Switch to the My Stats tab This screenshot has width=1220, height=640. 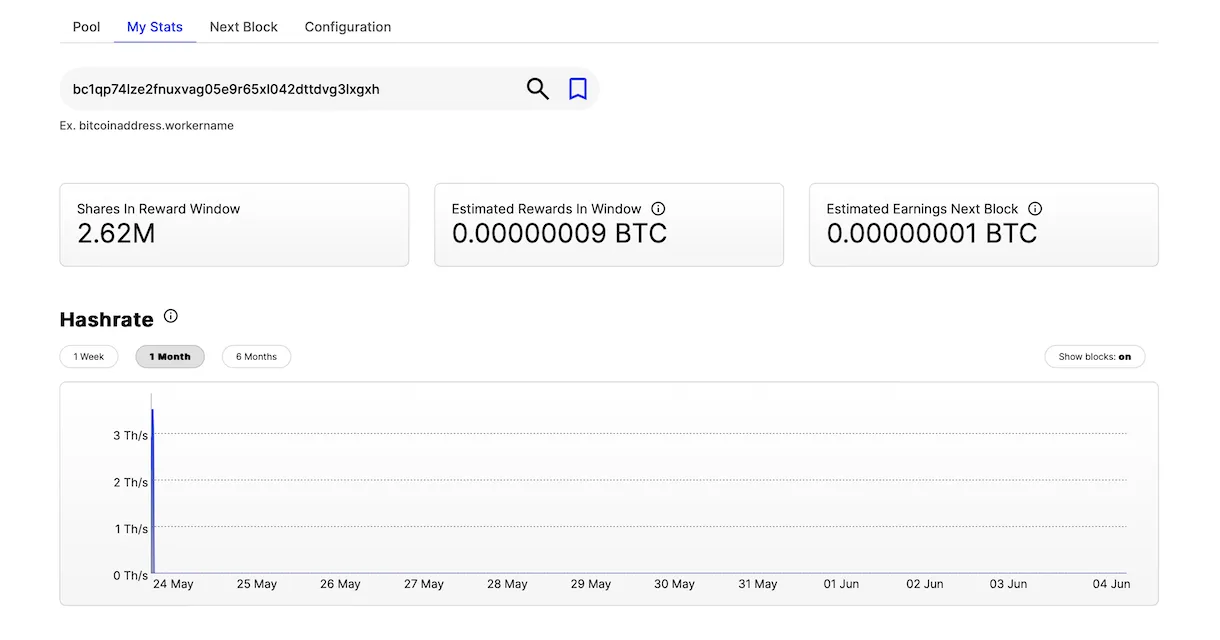(x=155, y=27)
